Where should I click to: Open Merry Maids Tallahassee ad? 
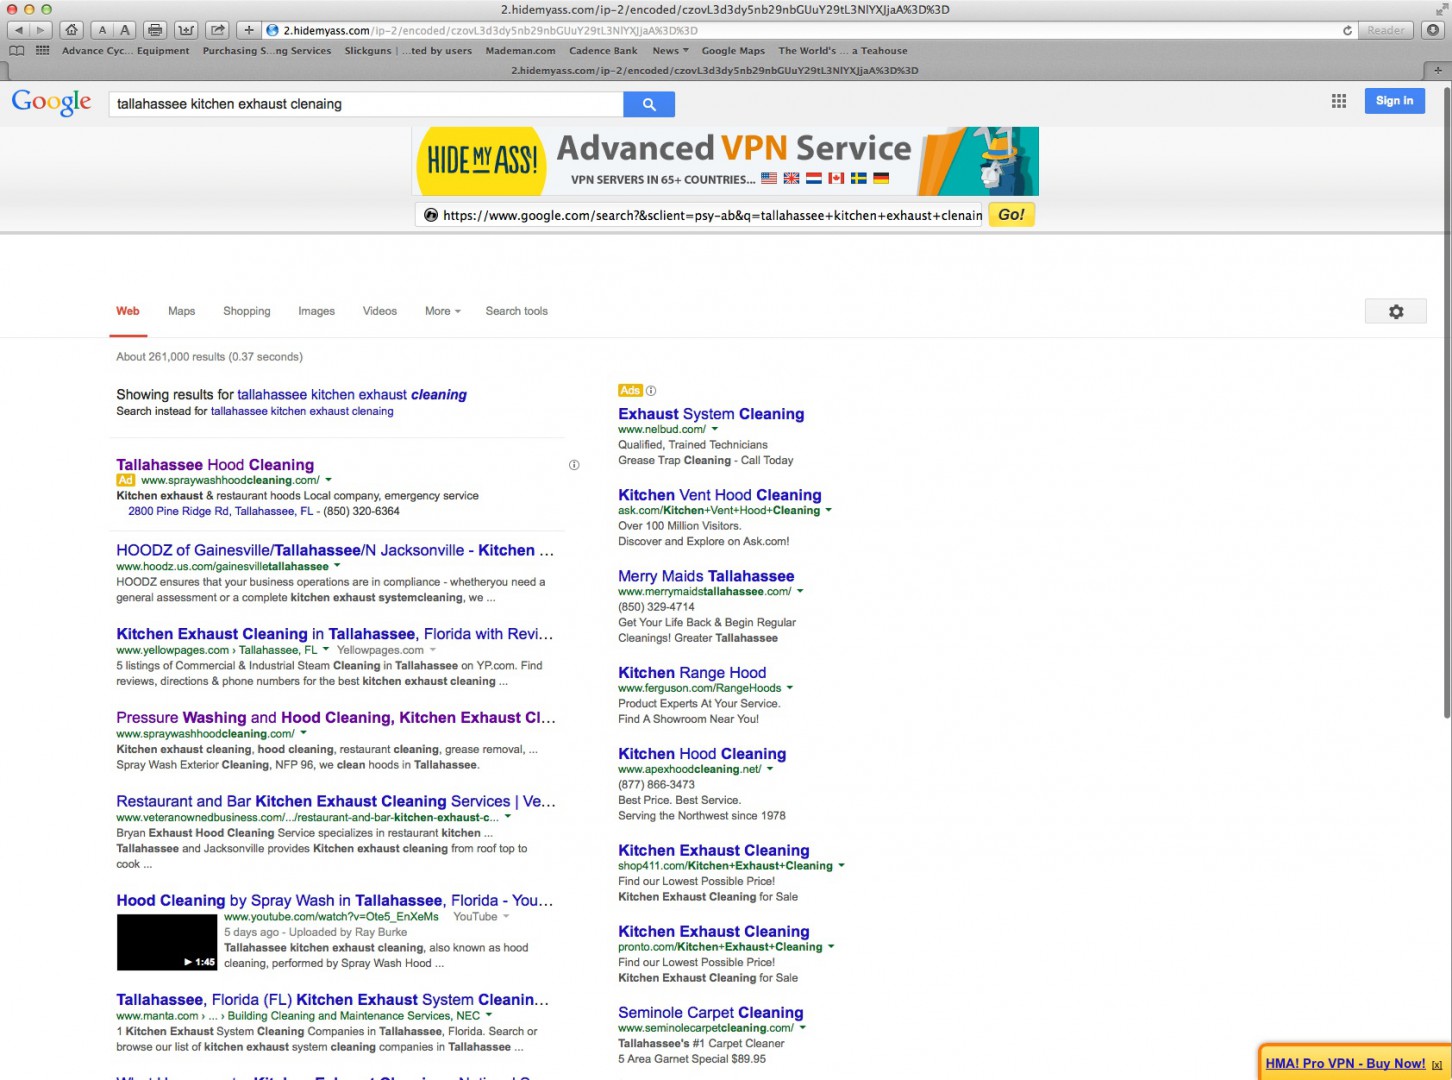tap(706, 576)
